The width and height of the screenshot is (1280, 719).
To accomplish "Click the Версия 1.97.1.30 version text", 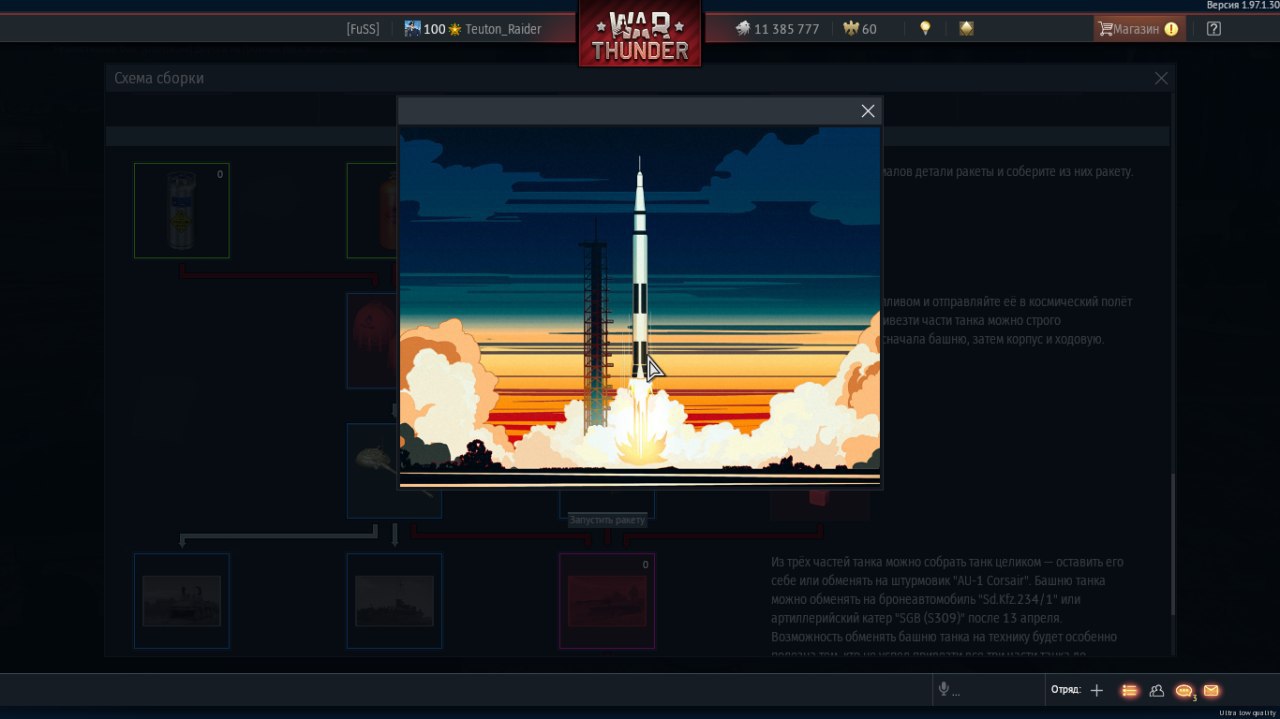I will (x=1242, y=5).
